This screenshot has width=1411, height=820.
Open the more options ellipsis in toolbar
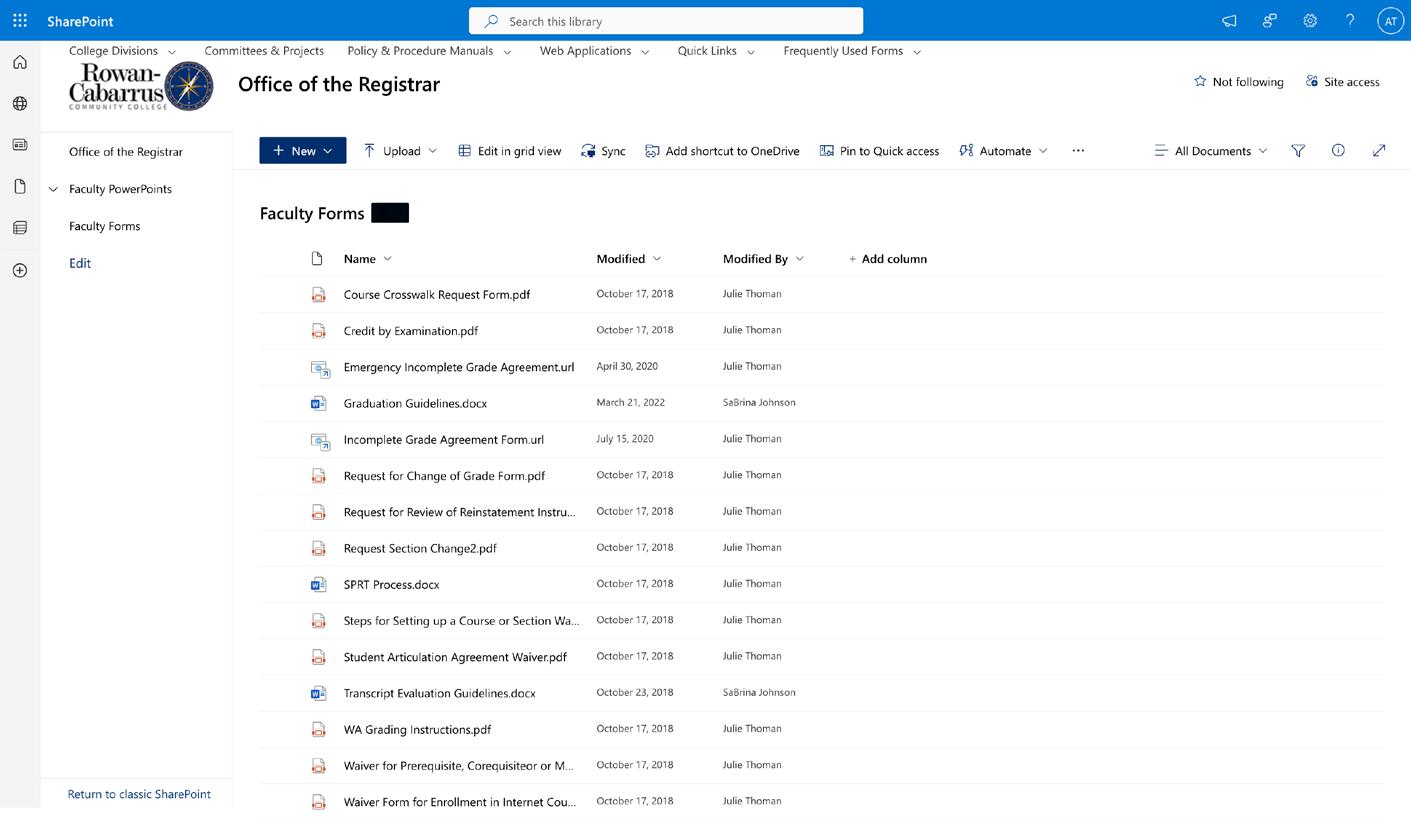tap(1078, 151)
